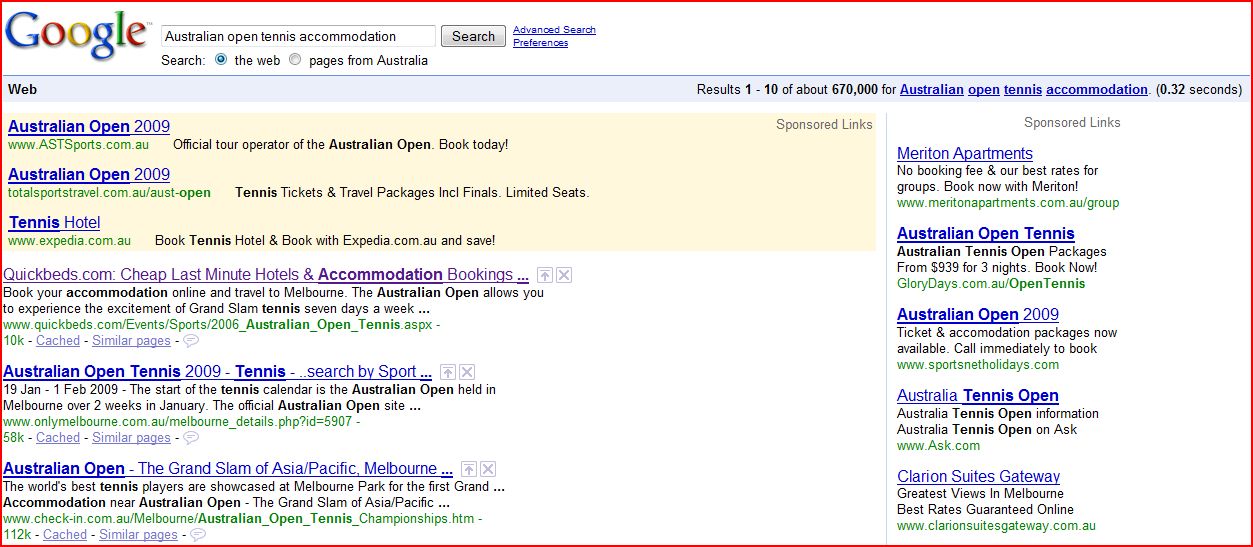Open the Advanced Search link

[x=554, y=30]
